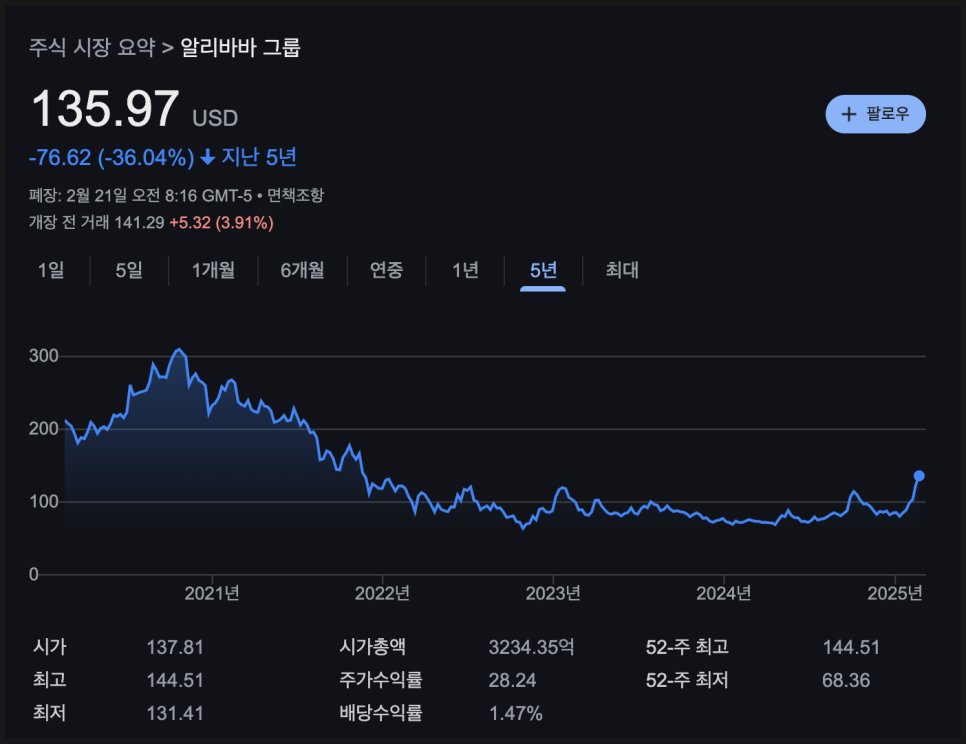The height and width of the screenshot is (744, 966).
Task: Click the 2023년 axis label
Action: click(x=553, y=593)
